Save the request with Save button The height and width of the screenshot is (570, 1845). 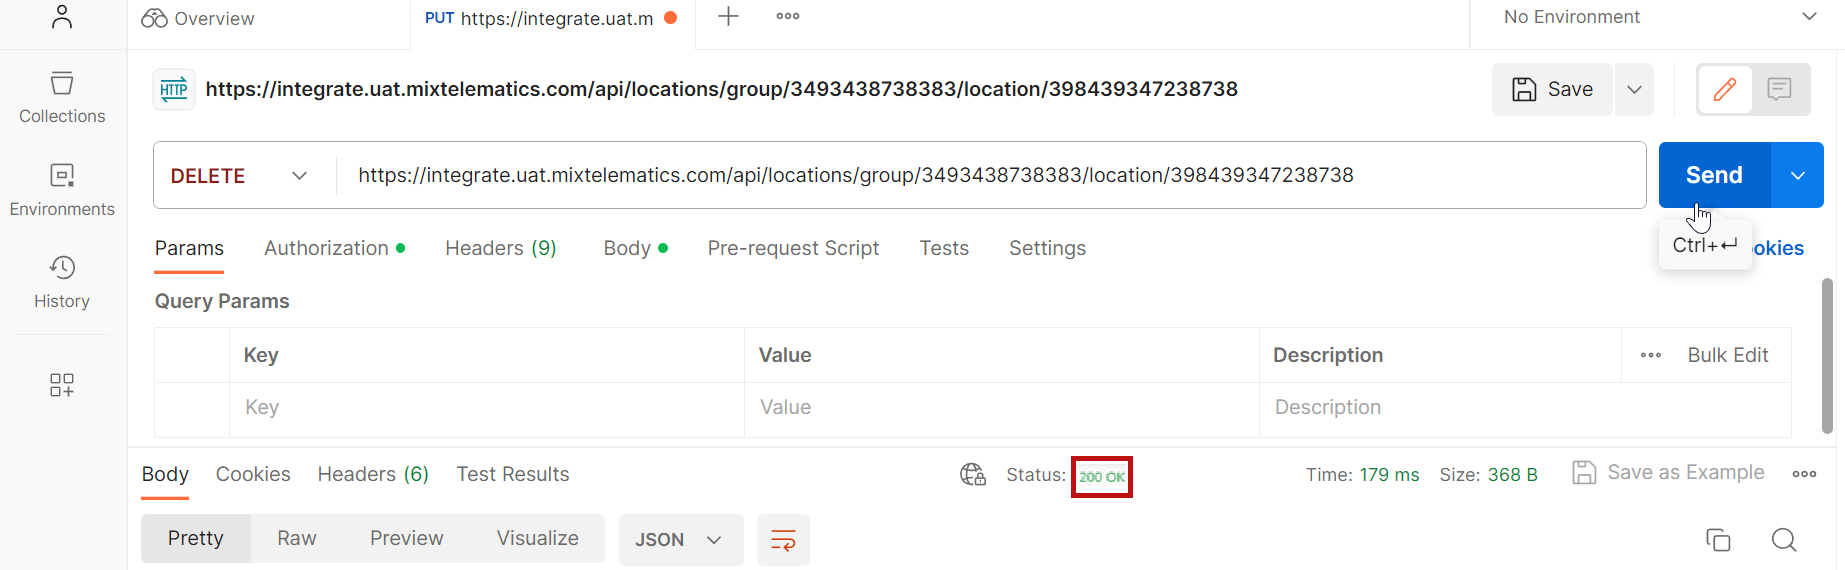click(1552, 89)
